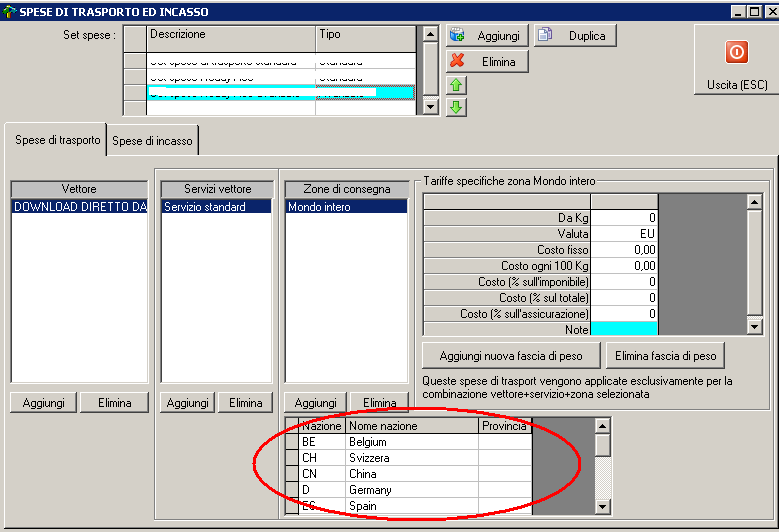Click the Da Kg value field

click(624, 218)
